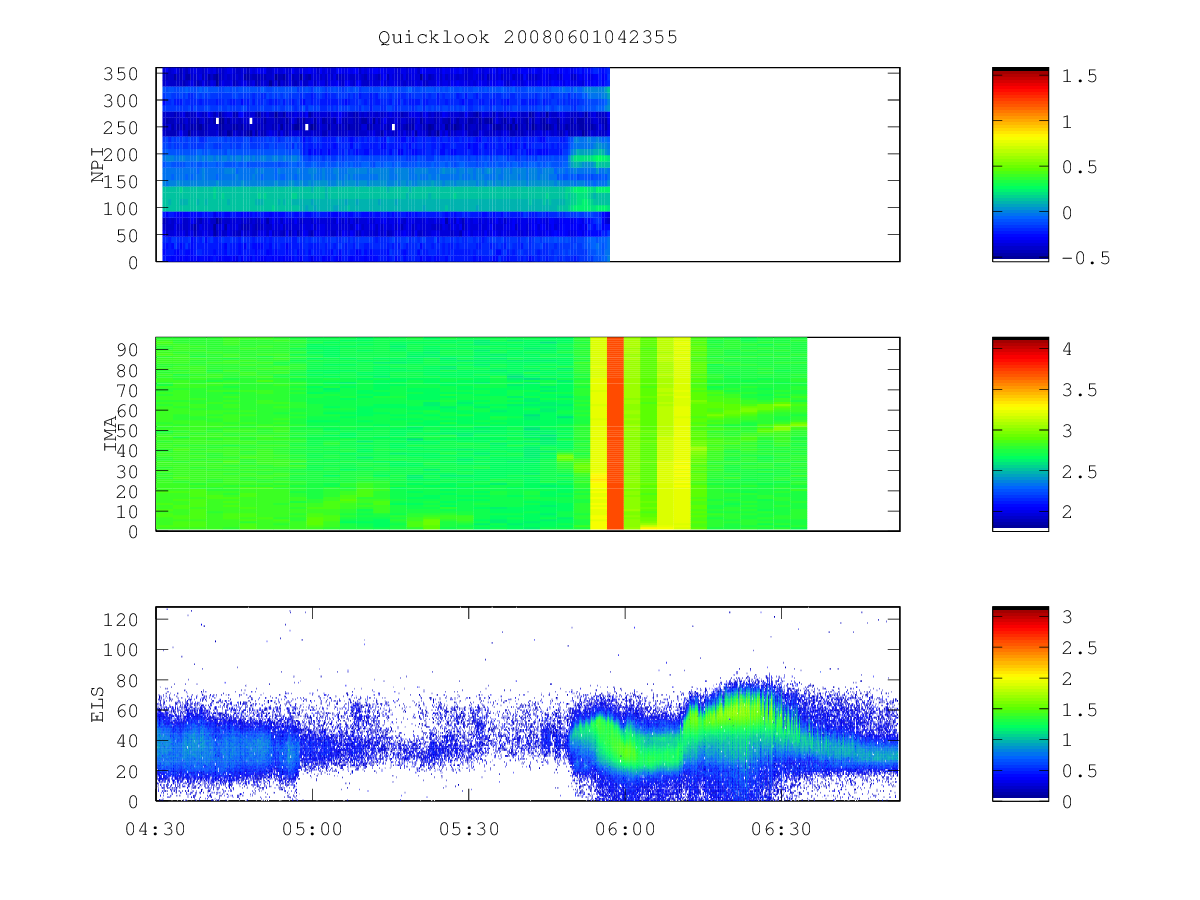The width and height of the screenshot is (1200, 900).
Task: Click the 350 tick label on NPI axis
Action: coord(120,74)
